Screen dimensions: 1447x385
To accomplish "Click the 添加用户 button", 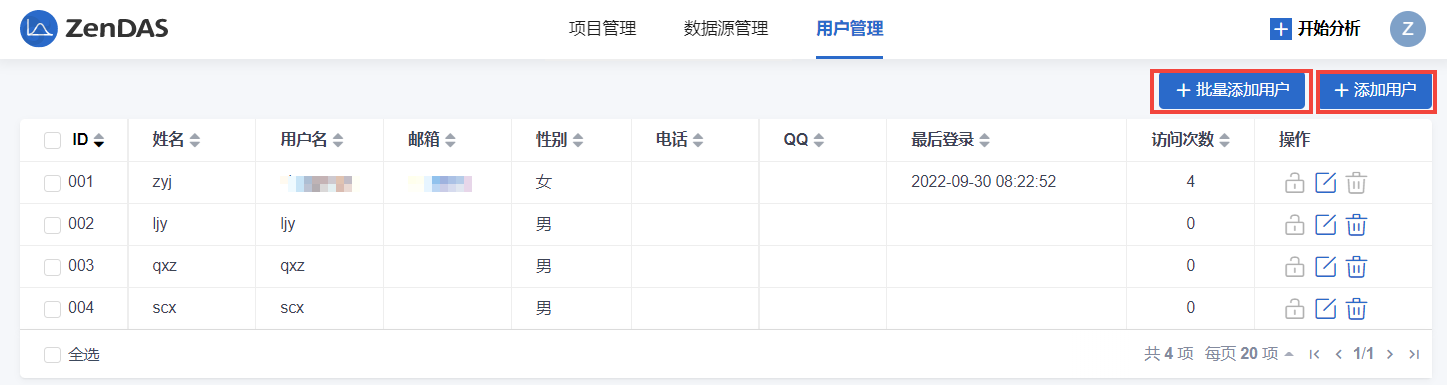I will 1375,90.
